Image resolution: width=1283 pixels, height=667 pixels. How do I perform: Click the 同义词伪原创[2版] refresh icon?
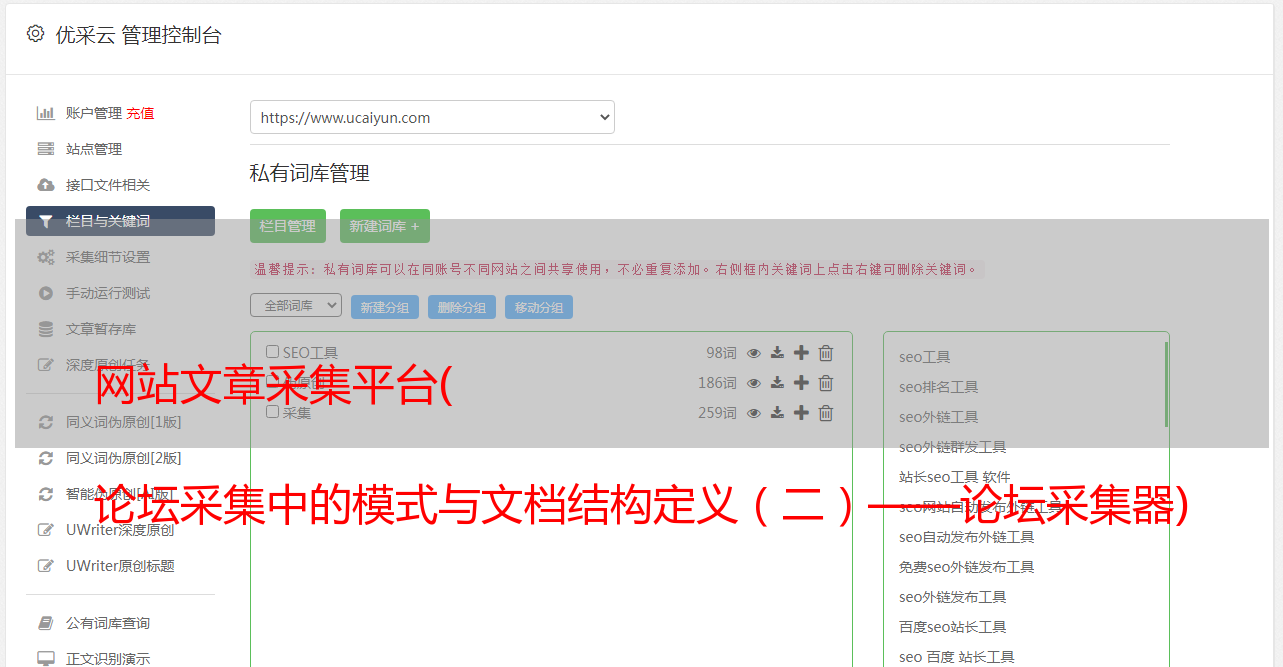46,458
